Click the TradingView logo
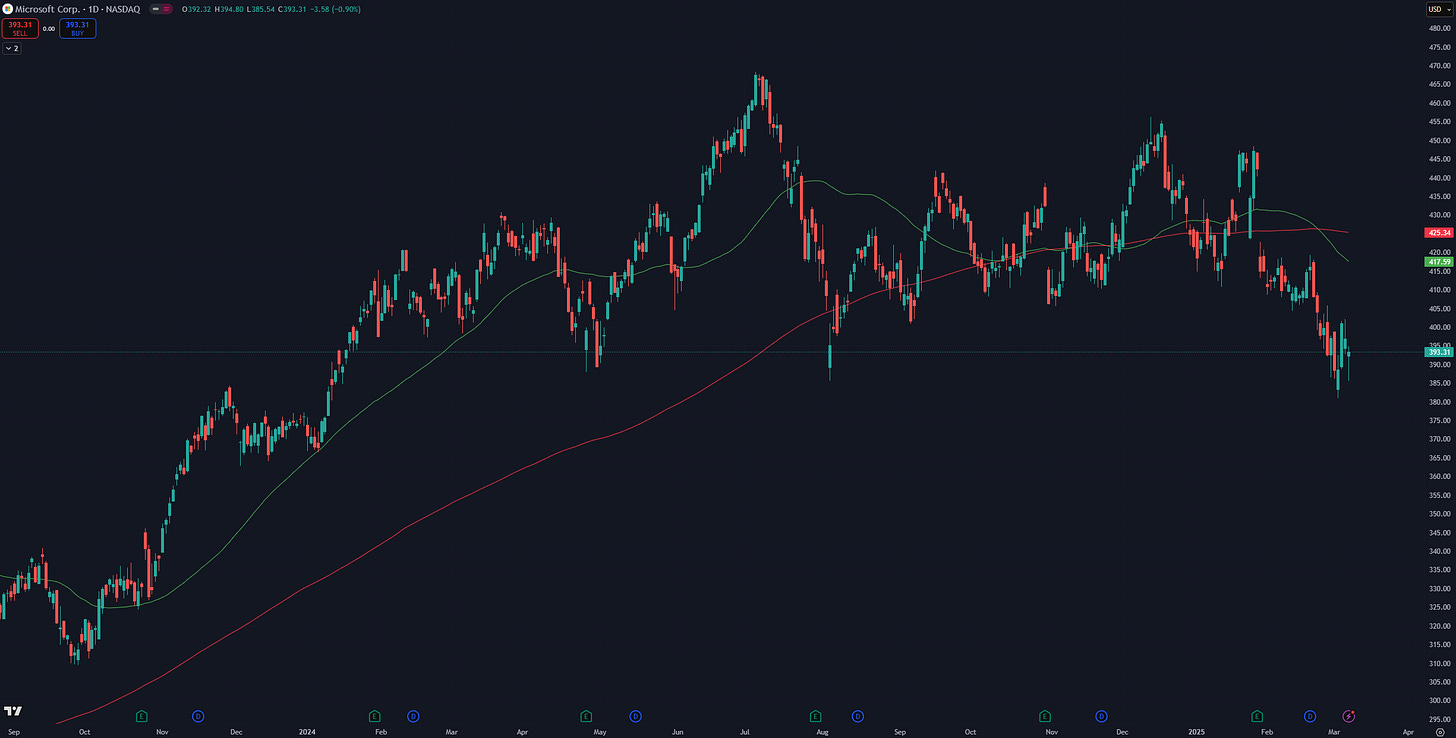Image resolution: width=1456 pixels, height=738 pixels. 13,711
